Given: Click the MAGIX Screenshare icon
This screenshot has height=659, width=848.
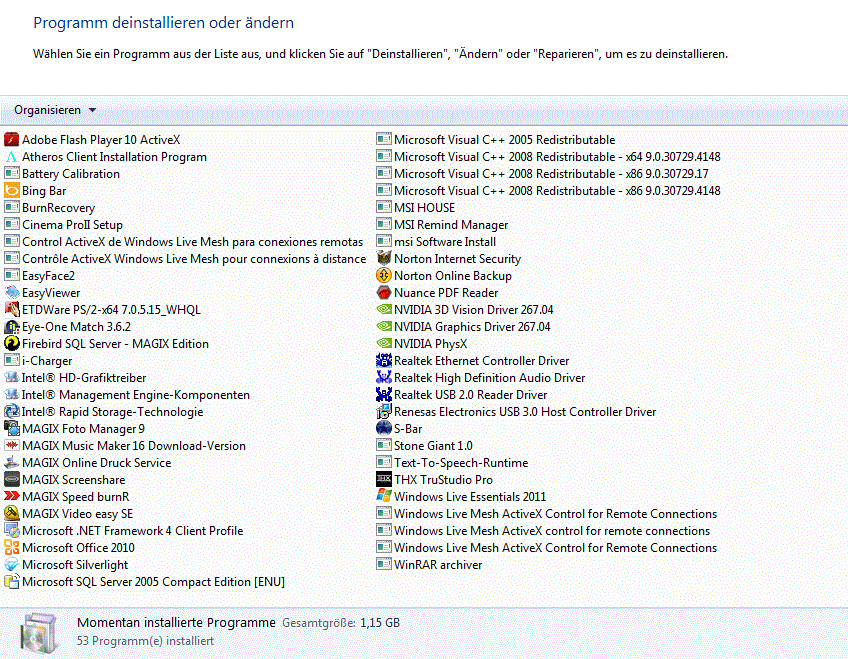Looking at the screenshot, I should [x=11, y=480].
